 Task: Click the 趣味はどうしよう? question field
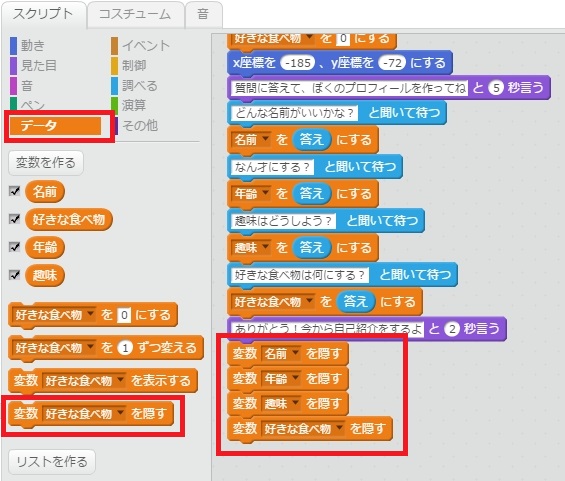click(283, 221)
